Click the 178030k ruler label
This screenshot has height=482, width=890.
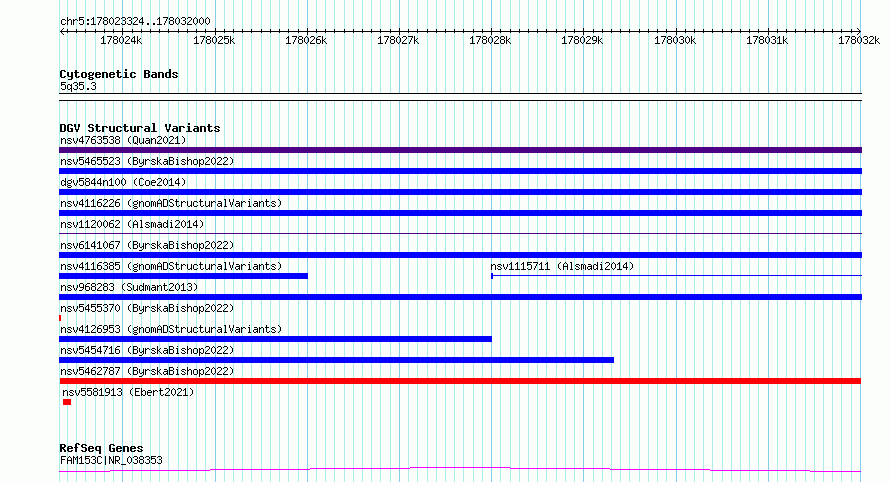(675, 40)
